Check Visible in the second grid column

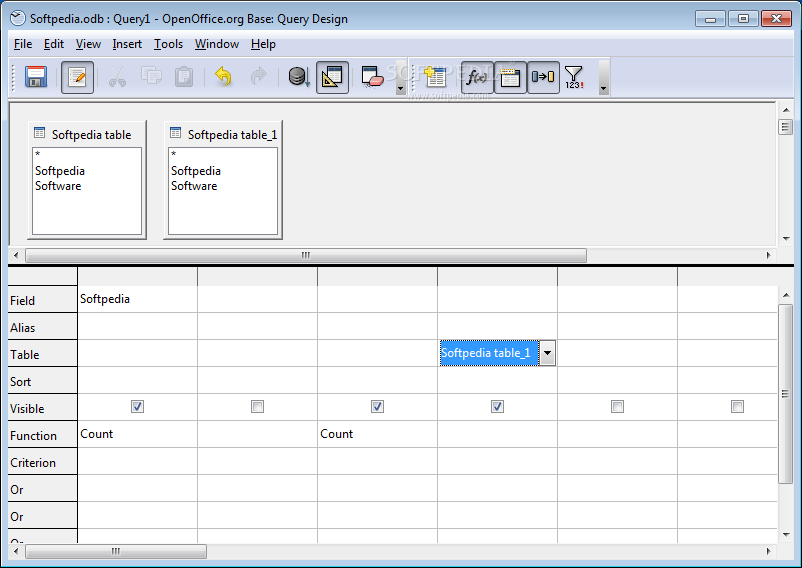pos(257,406)
